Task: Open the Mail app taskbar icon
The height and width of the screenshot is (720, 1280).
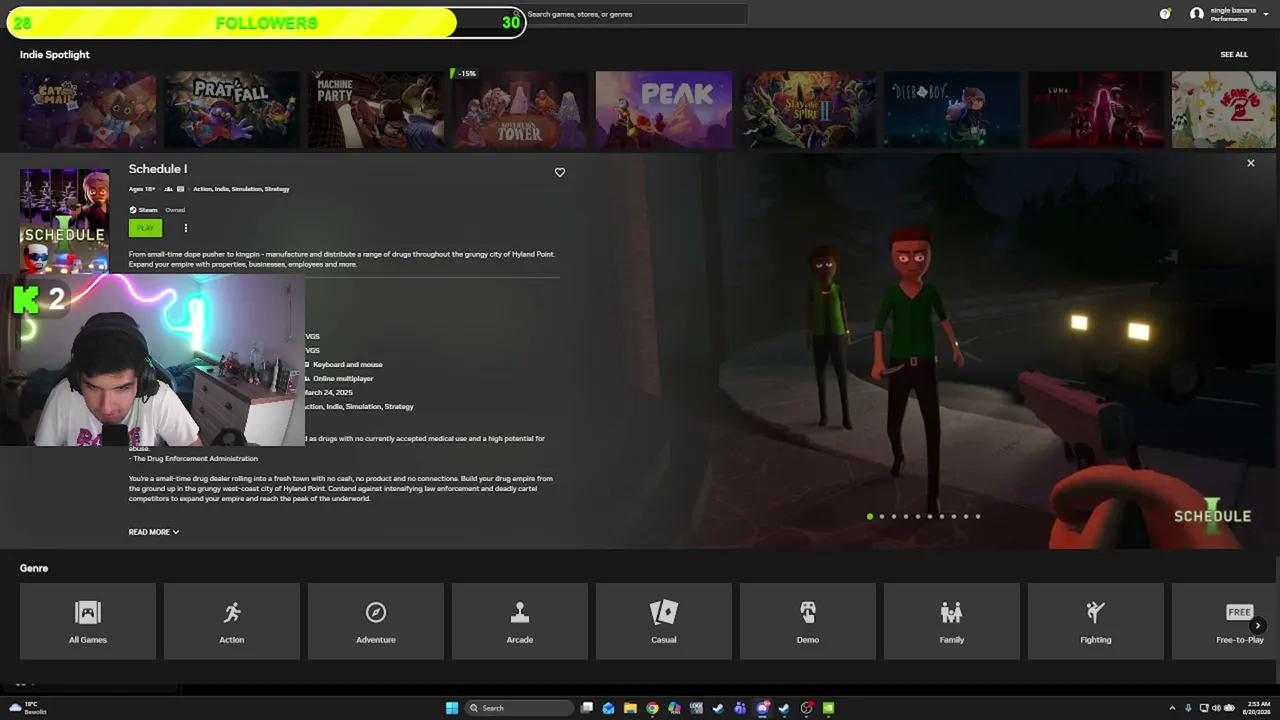Action: [x=608, y=708]
